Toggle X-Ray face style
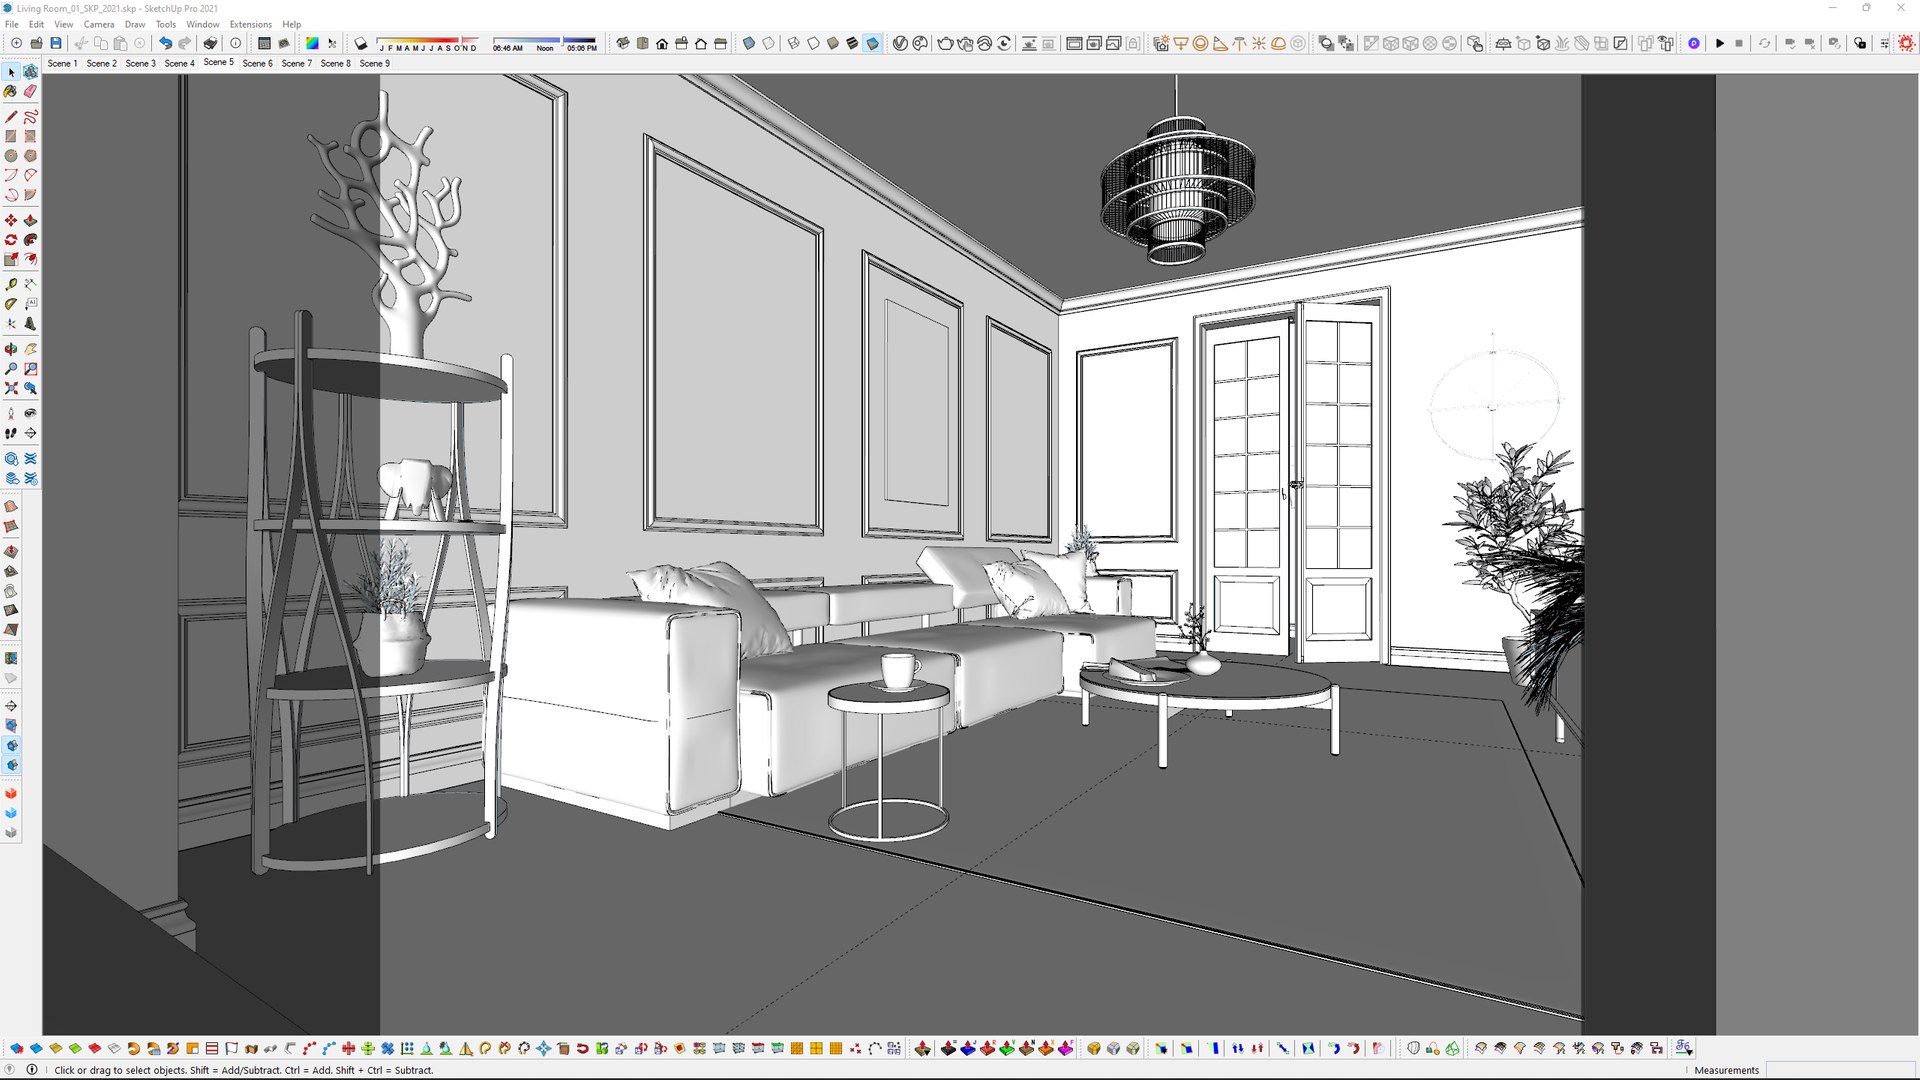This screenshot has height=1080, width=1920. [x=749, y=43]
